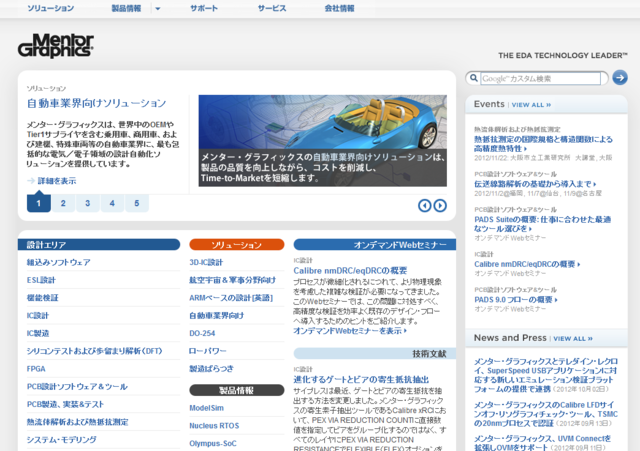Open the FPGA link
This screenshot has height=451, width=640.
click(x=36, y=369)
